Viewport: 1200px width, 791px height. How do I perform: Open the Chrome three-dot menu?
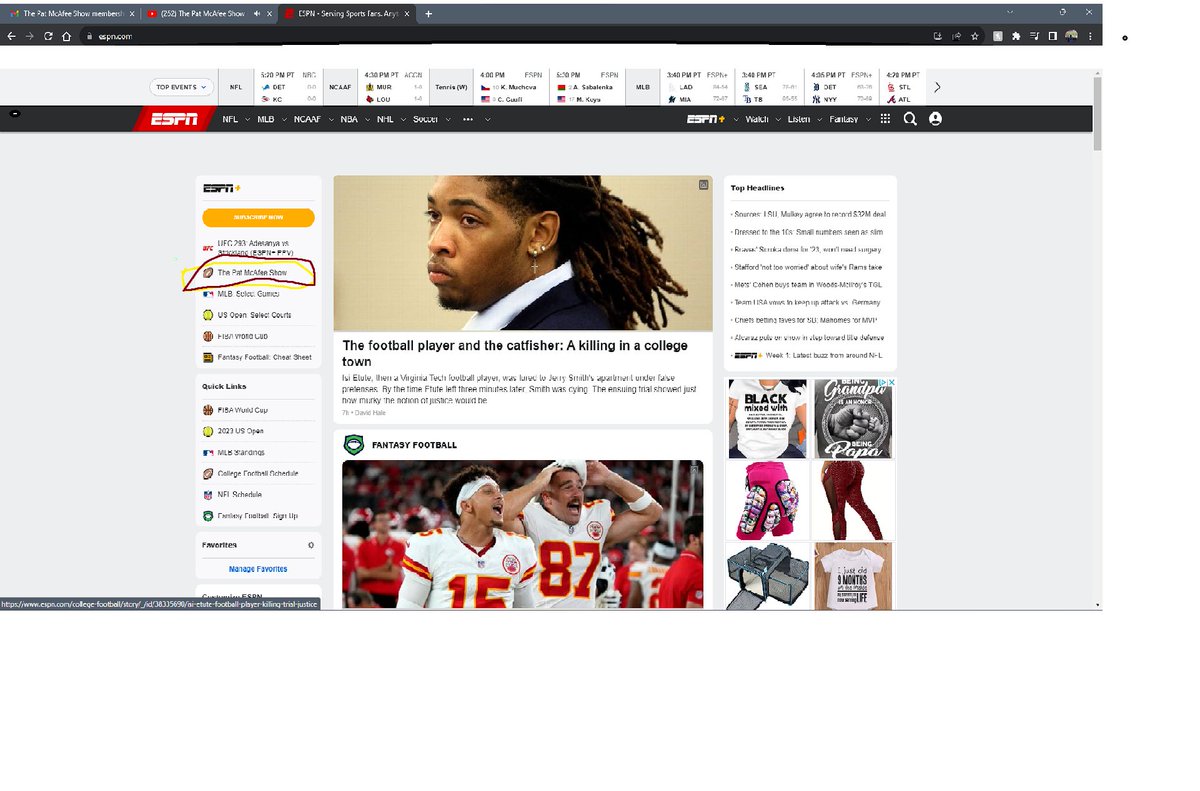(1090, 36)
